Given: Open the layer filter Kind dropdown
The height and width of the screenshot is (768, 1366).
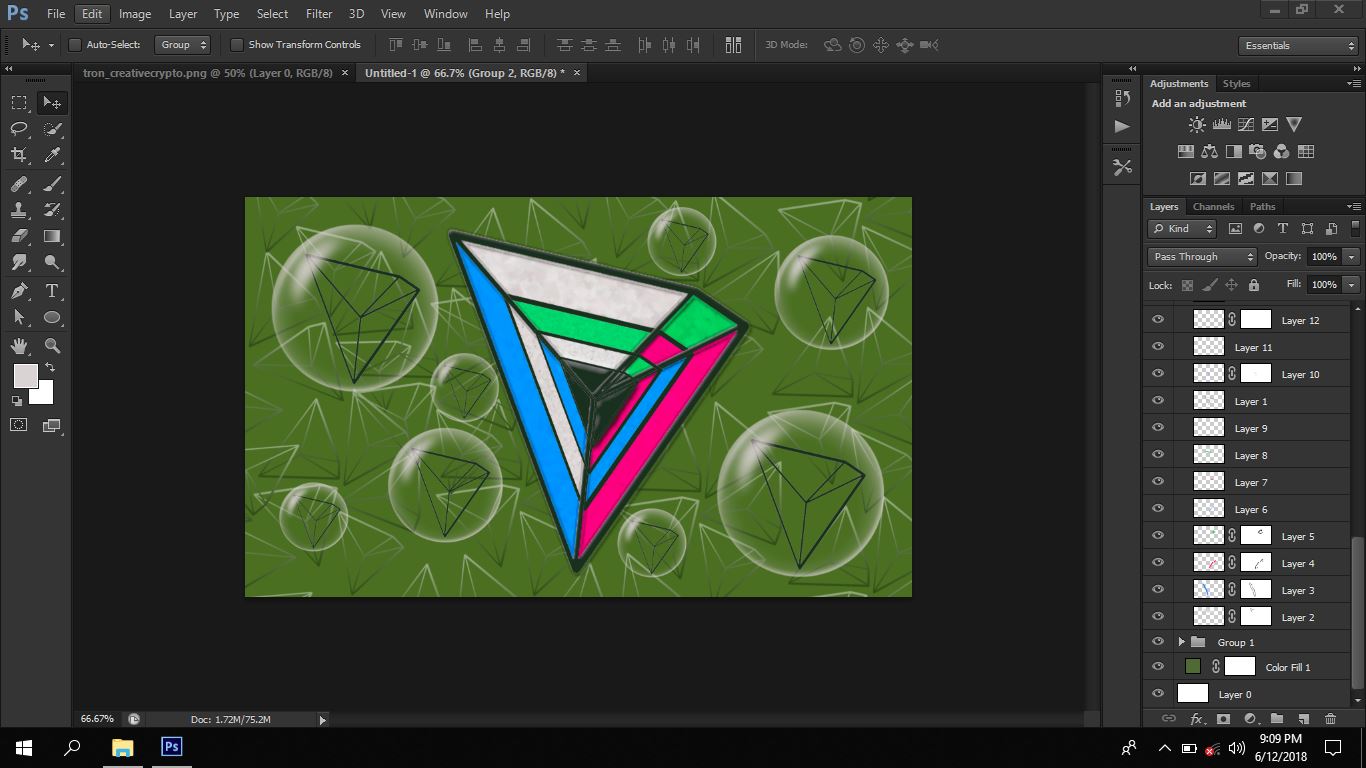Looking at the screenshot, I should [1182, 229].
